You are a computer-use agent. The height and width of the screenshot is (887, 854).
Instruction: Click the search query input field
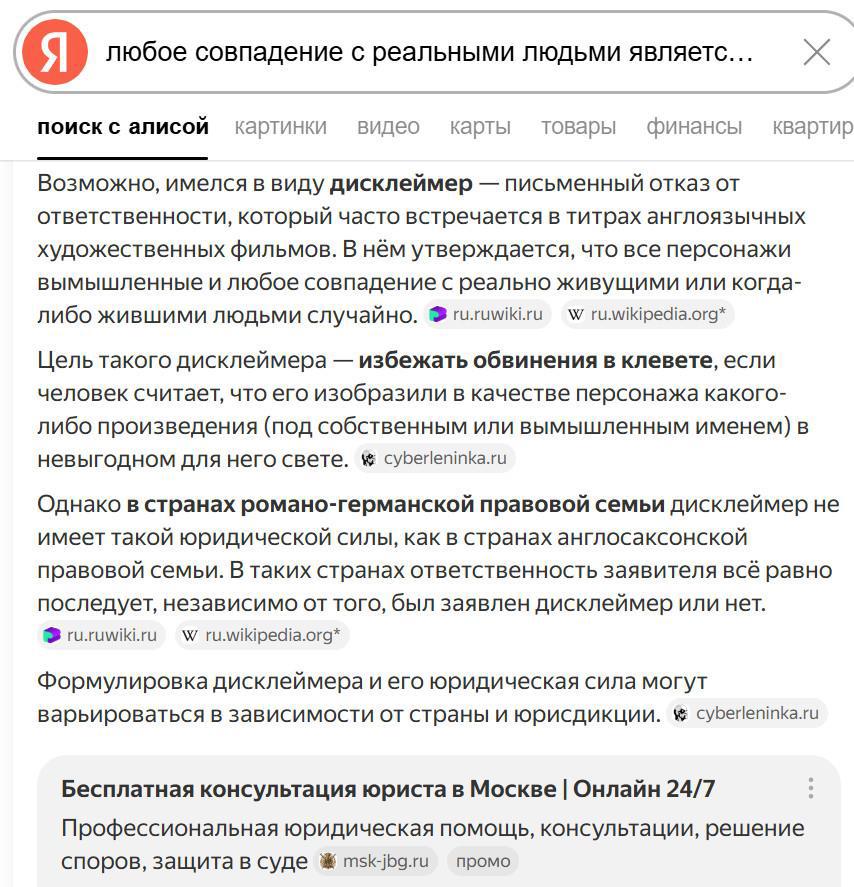coord(430,53)
